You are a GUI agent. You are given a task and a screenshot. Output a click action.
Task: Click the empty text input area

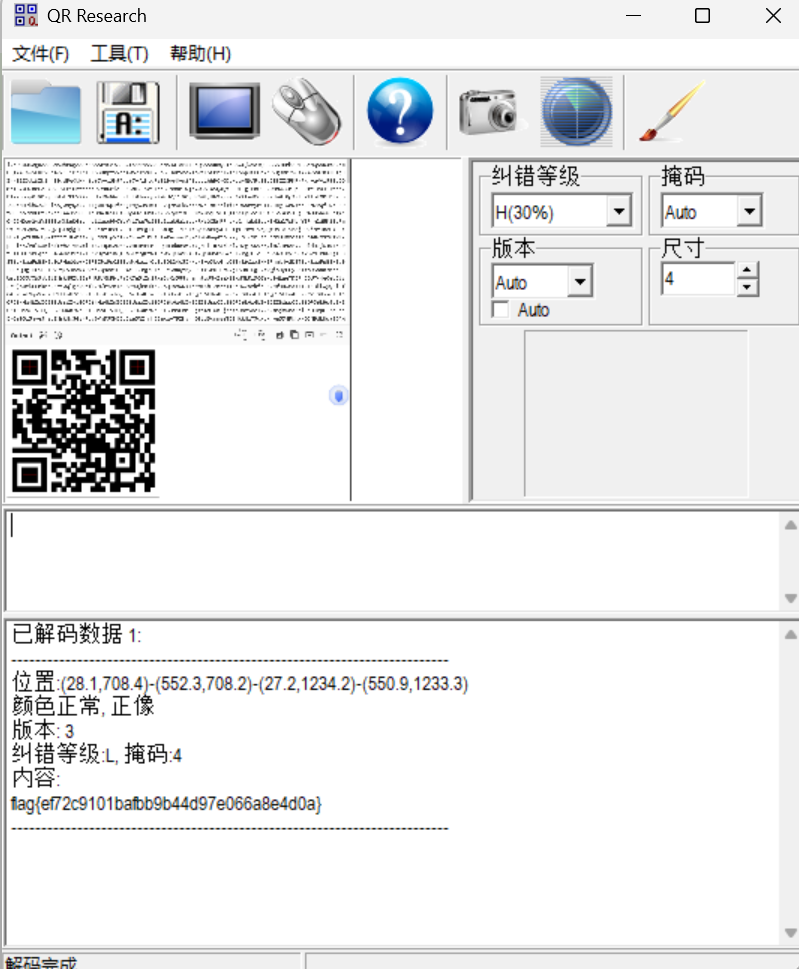393,560
